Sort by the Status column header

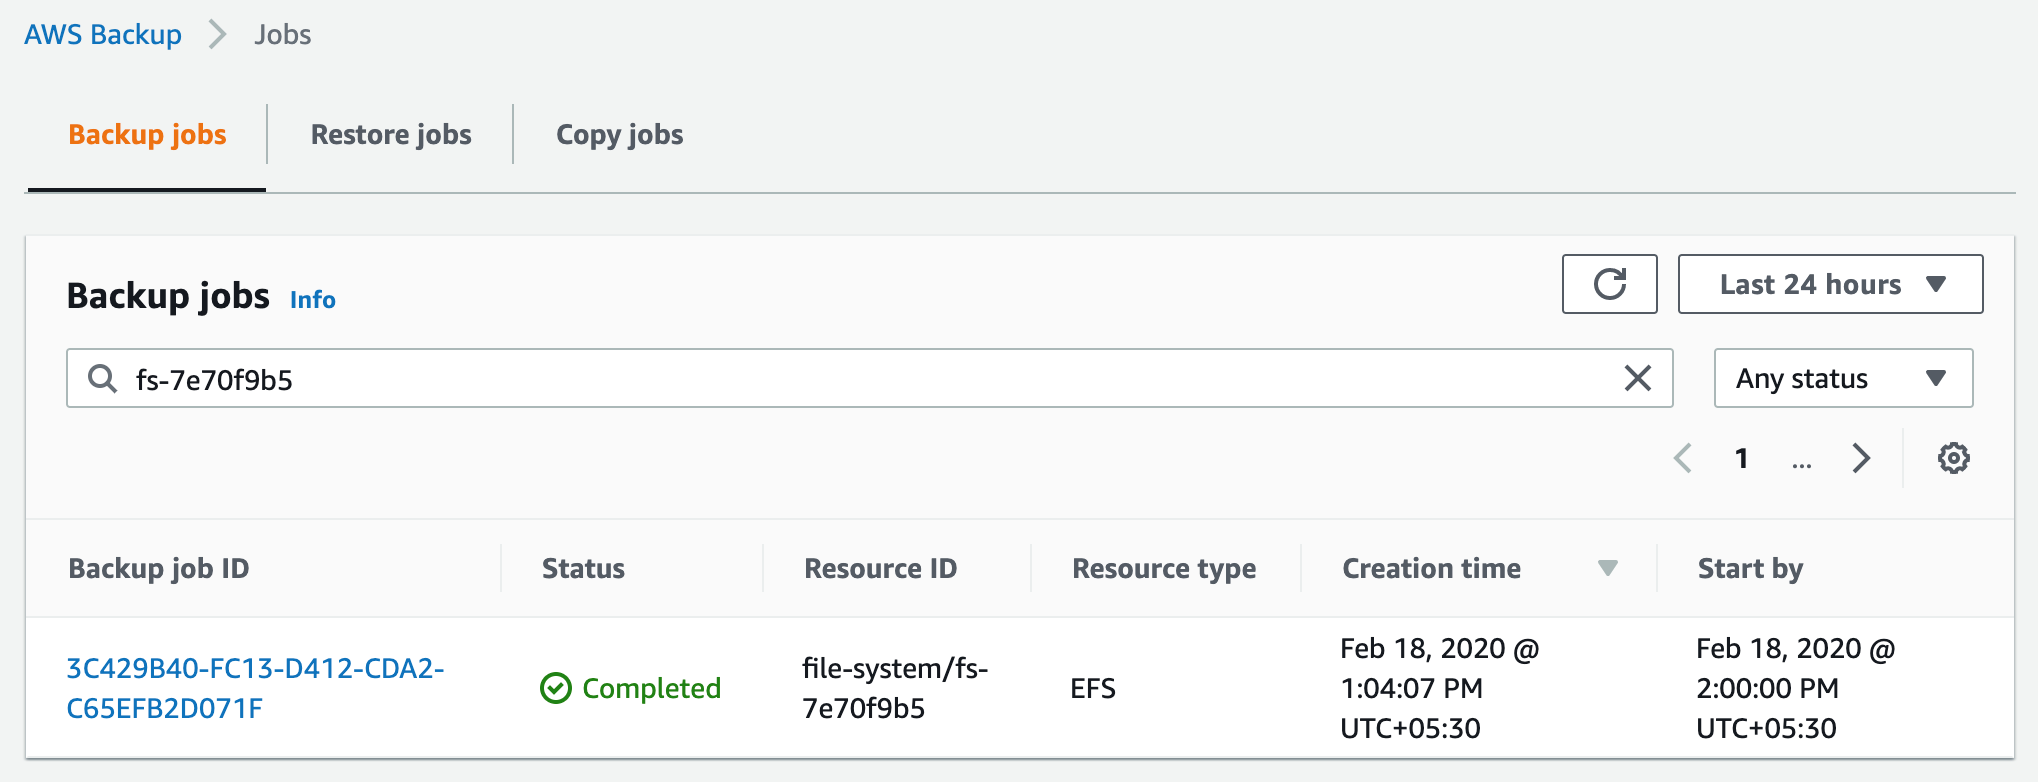(x=583, y=568)
